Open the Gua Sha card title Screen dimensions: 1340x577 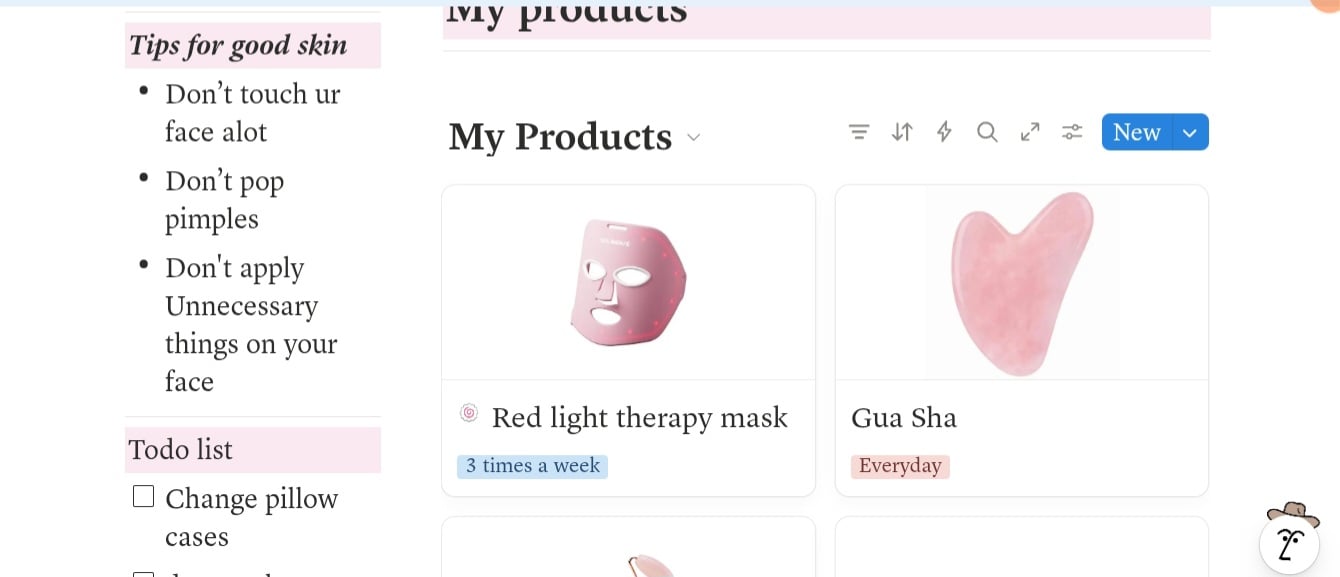904,417
